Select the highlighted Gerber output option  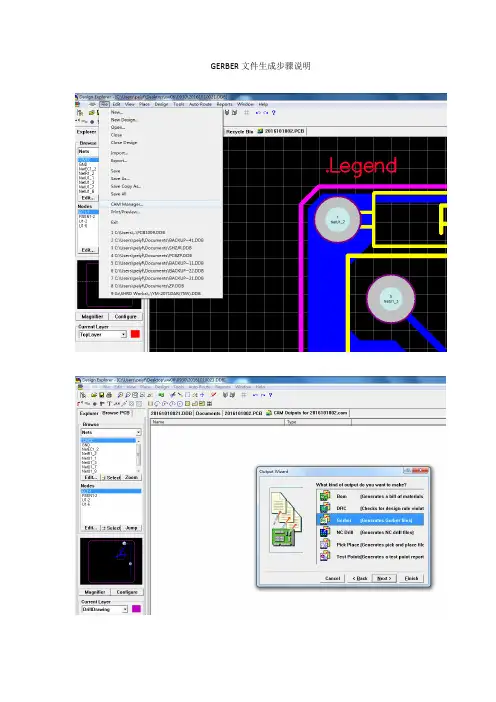[x=370, y=520]
